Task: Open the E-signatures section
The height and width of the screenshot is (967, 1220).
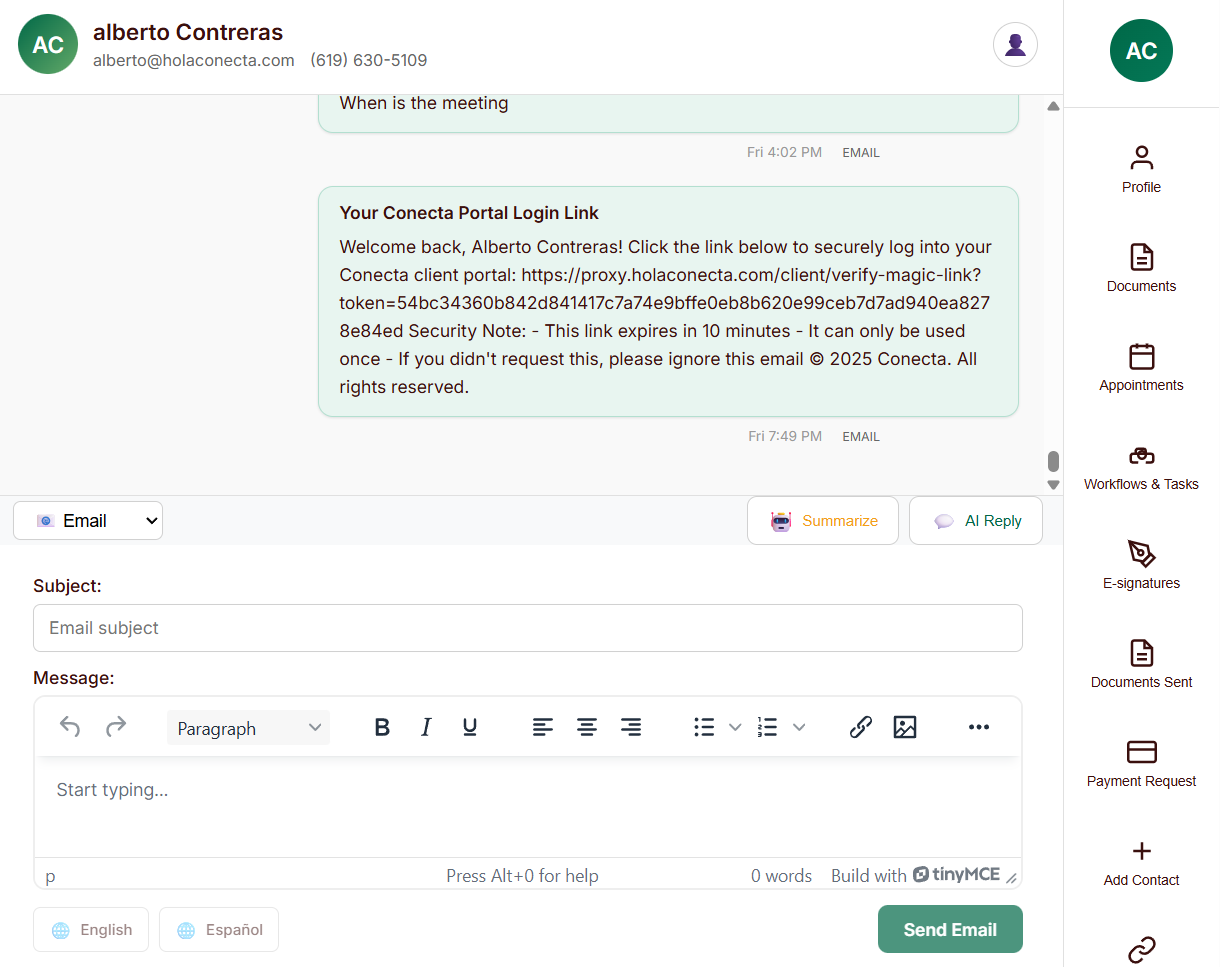Action: (x=1141, y=563)
